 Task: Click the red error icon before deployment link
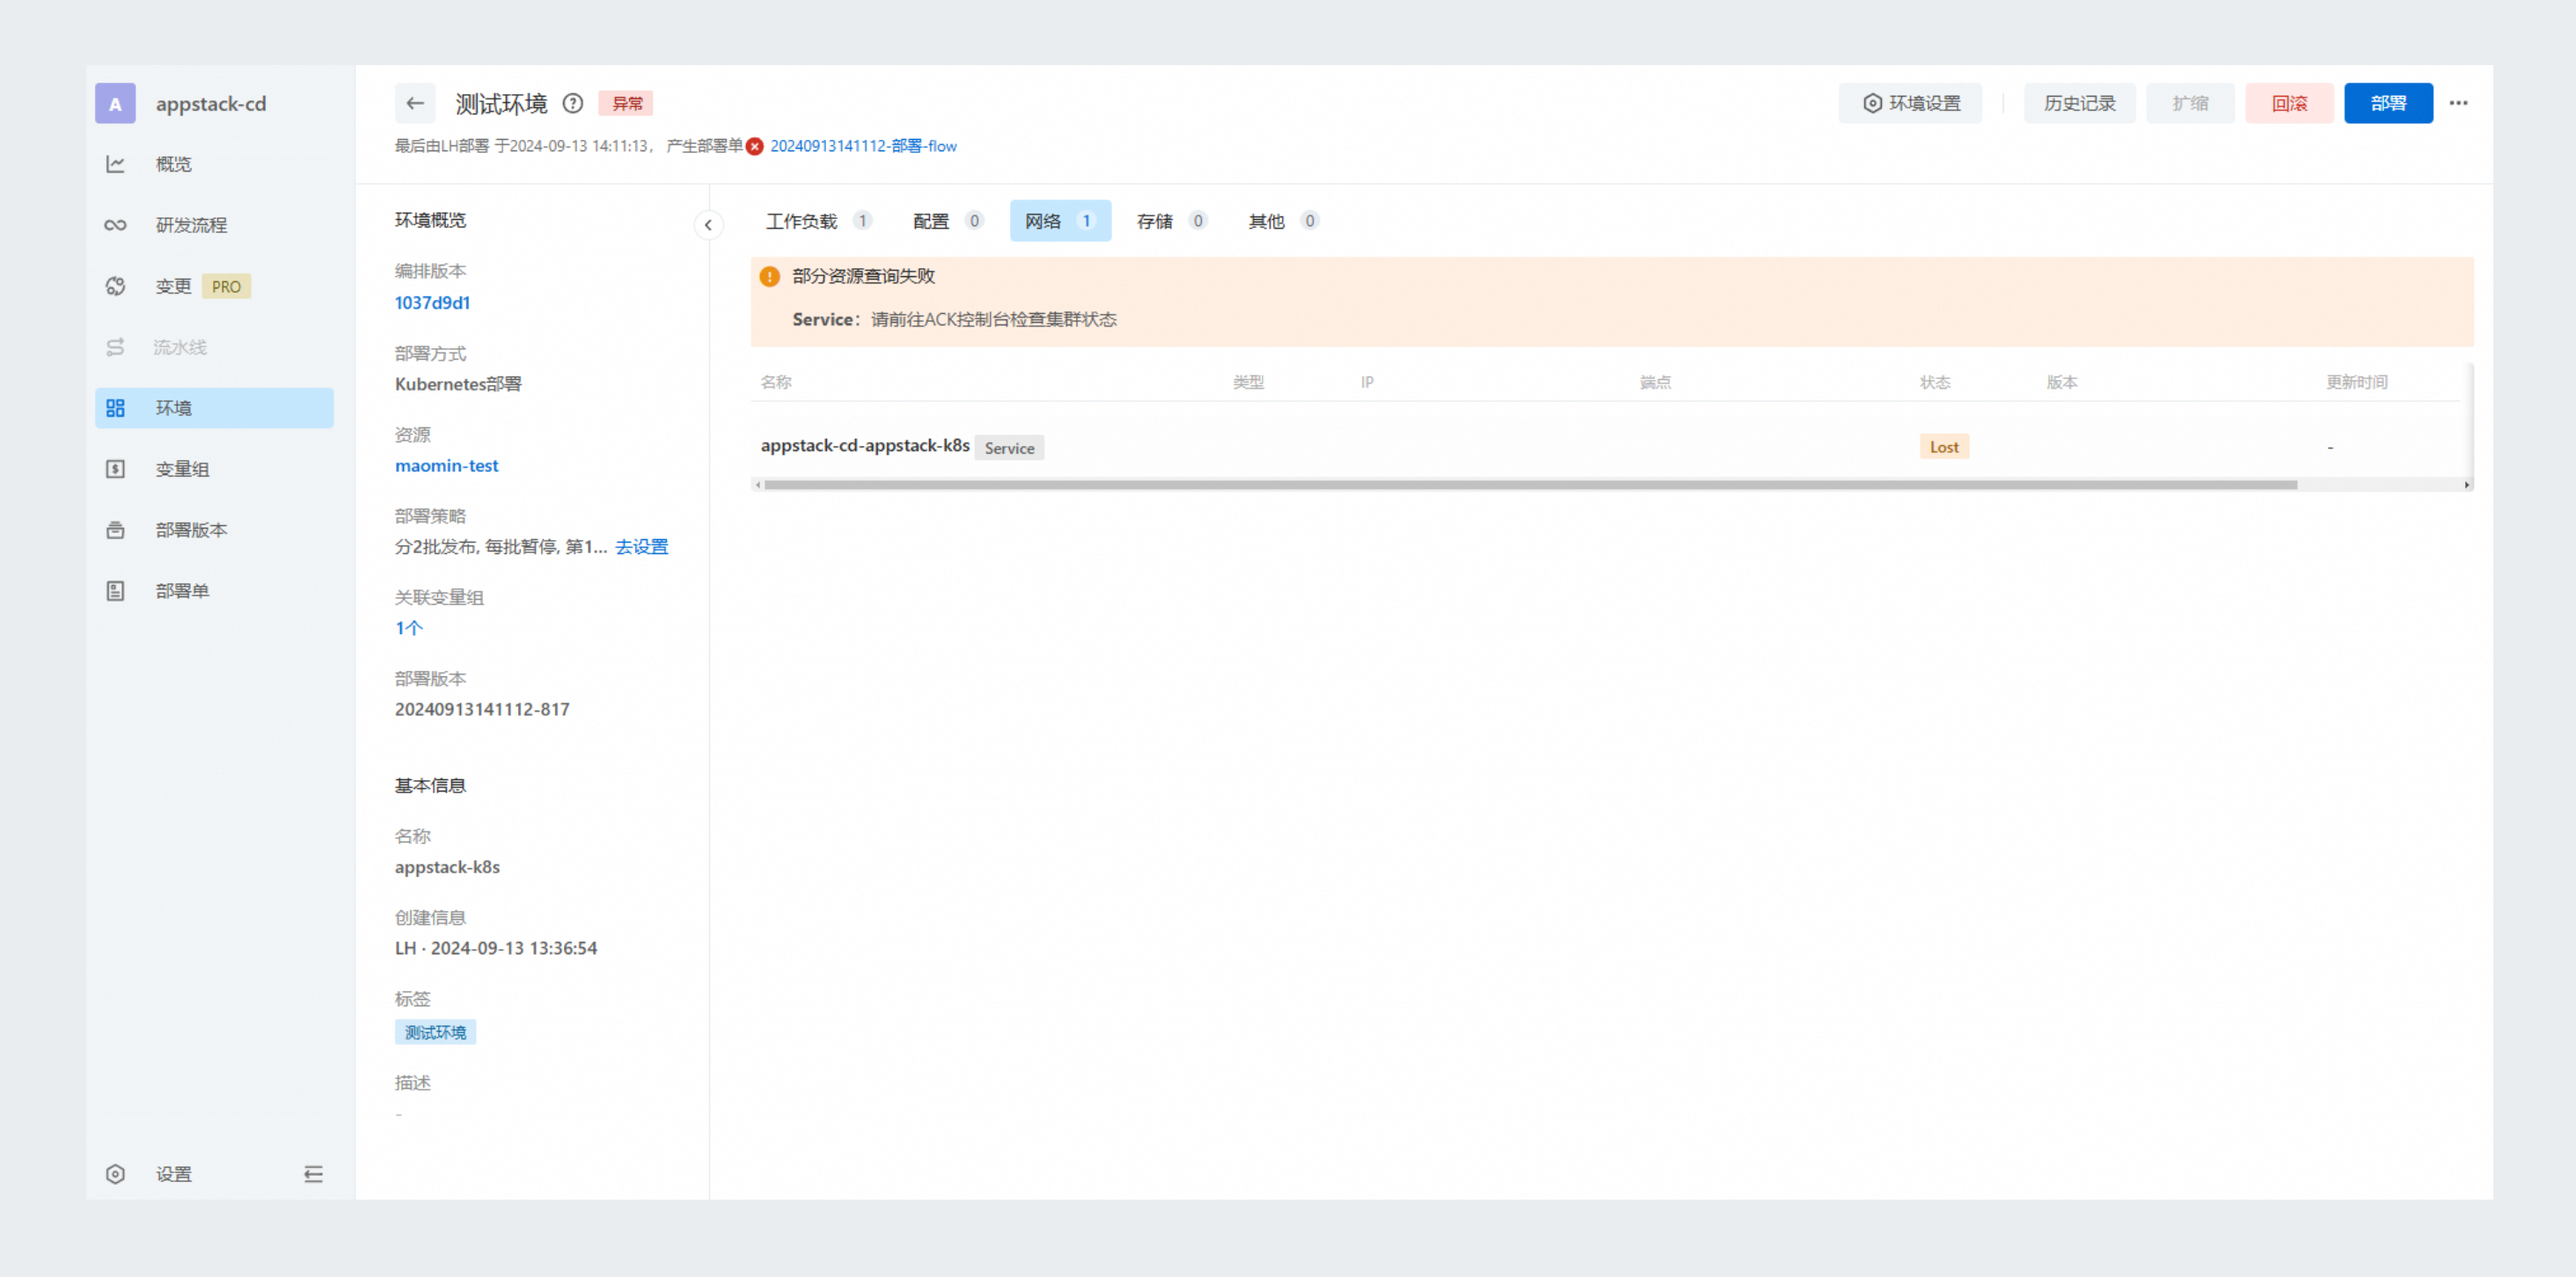(x=755, y=146)
